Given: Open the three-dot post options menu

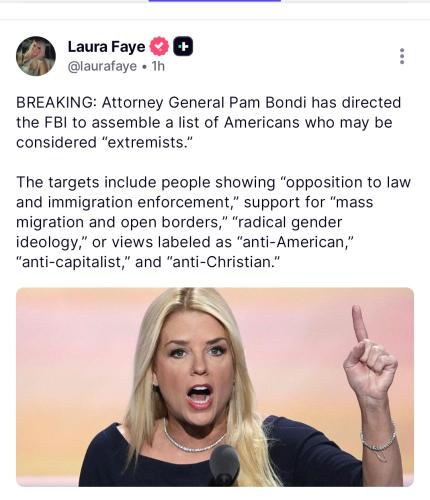Looking at the screenshot, I should [x=402, y=56].
